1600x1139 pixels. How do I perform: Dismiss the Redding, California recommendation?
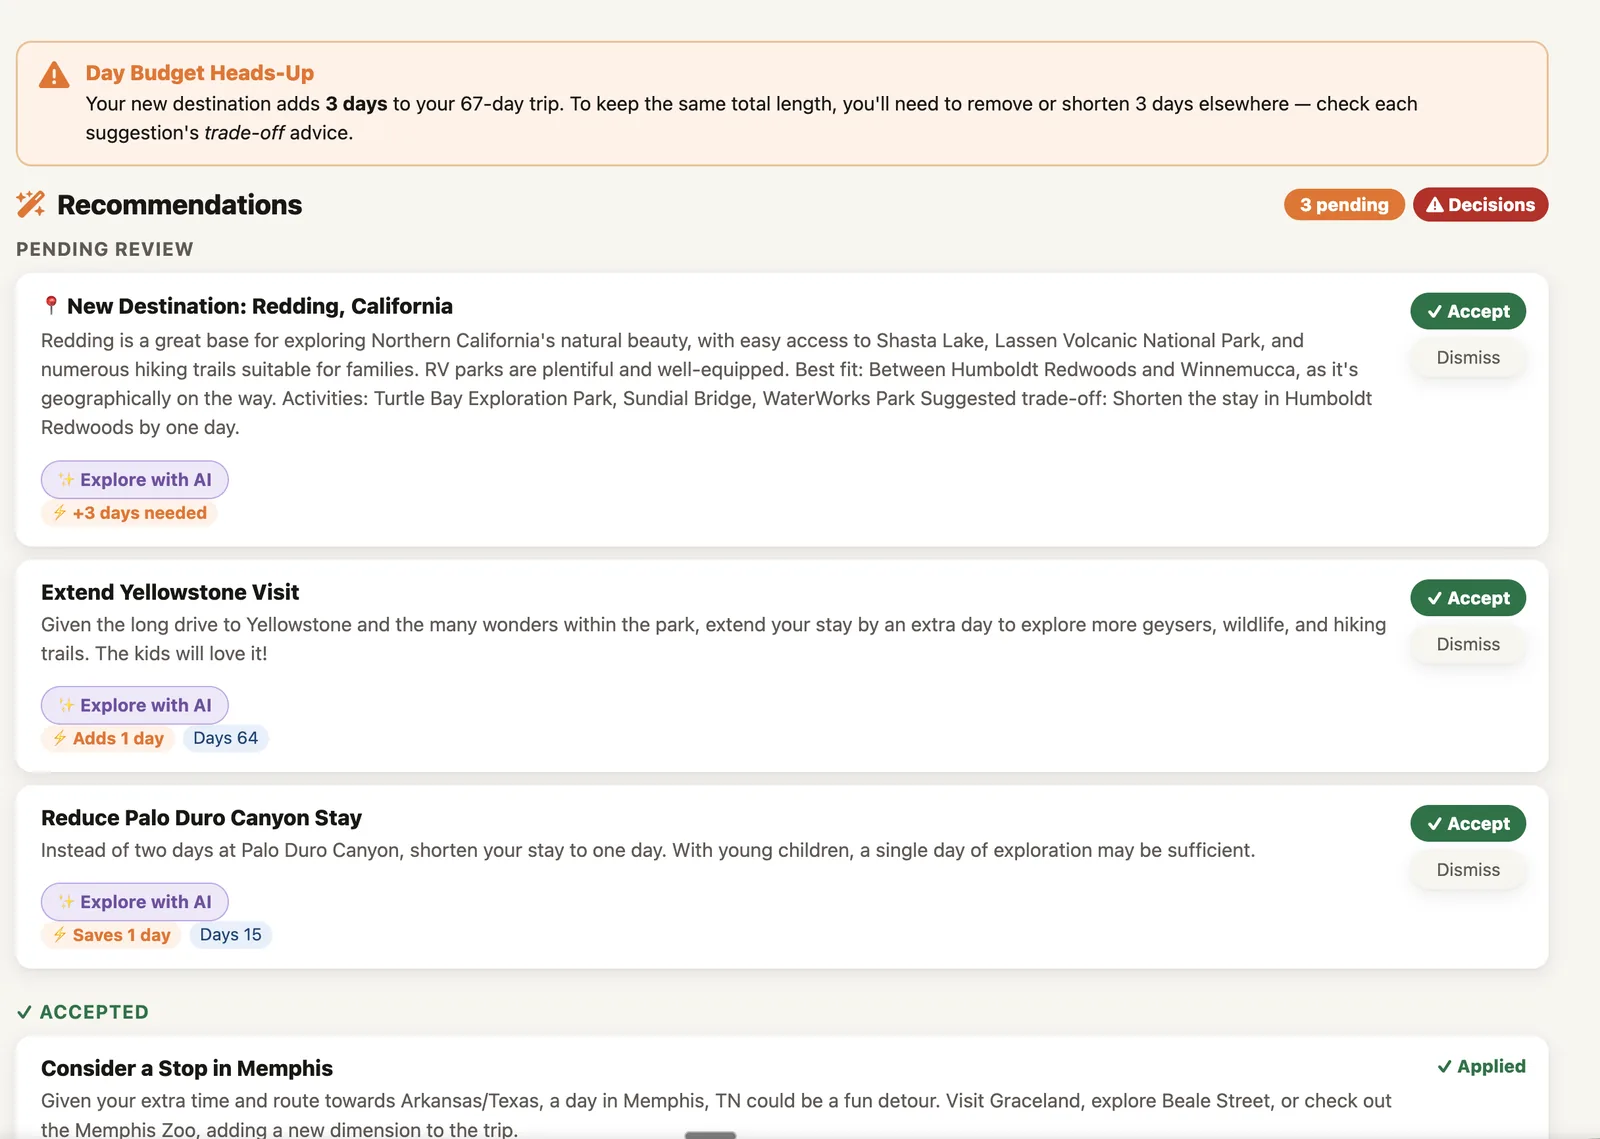(x=1468, y=358)
